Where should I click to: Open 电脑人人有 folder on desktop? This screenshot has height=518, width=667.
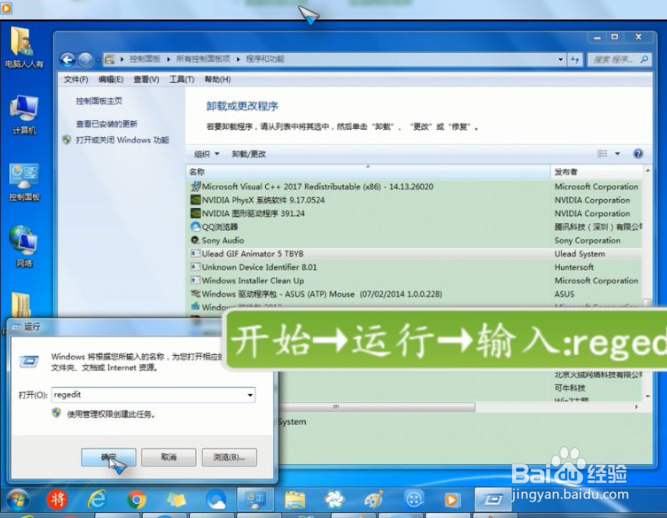pos(23,47)
